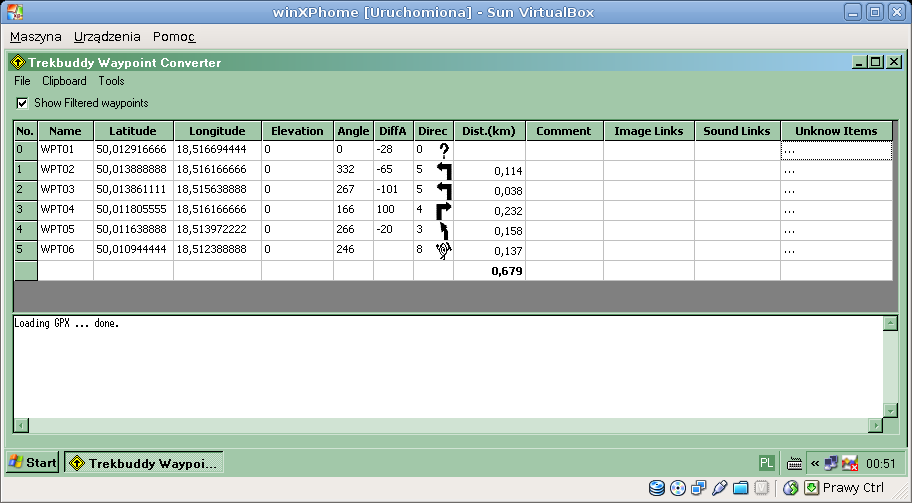Click the VirtualBox title bar icon
912x503 pixels.
click(x=15, y=12)
